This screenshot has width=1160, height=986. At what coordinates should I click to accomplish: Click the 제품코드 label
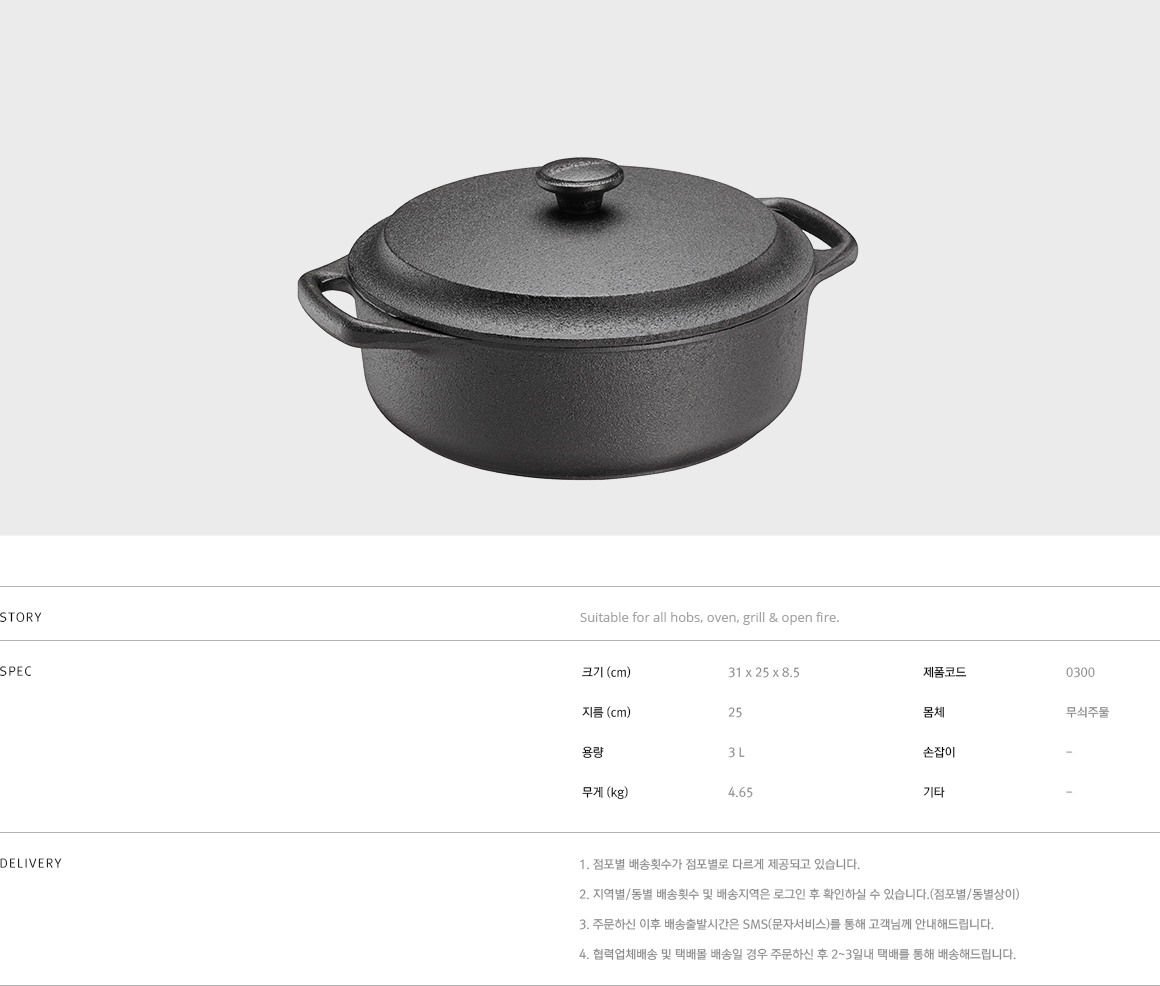945,672
